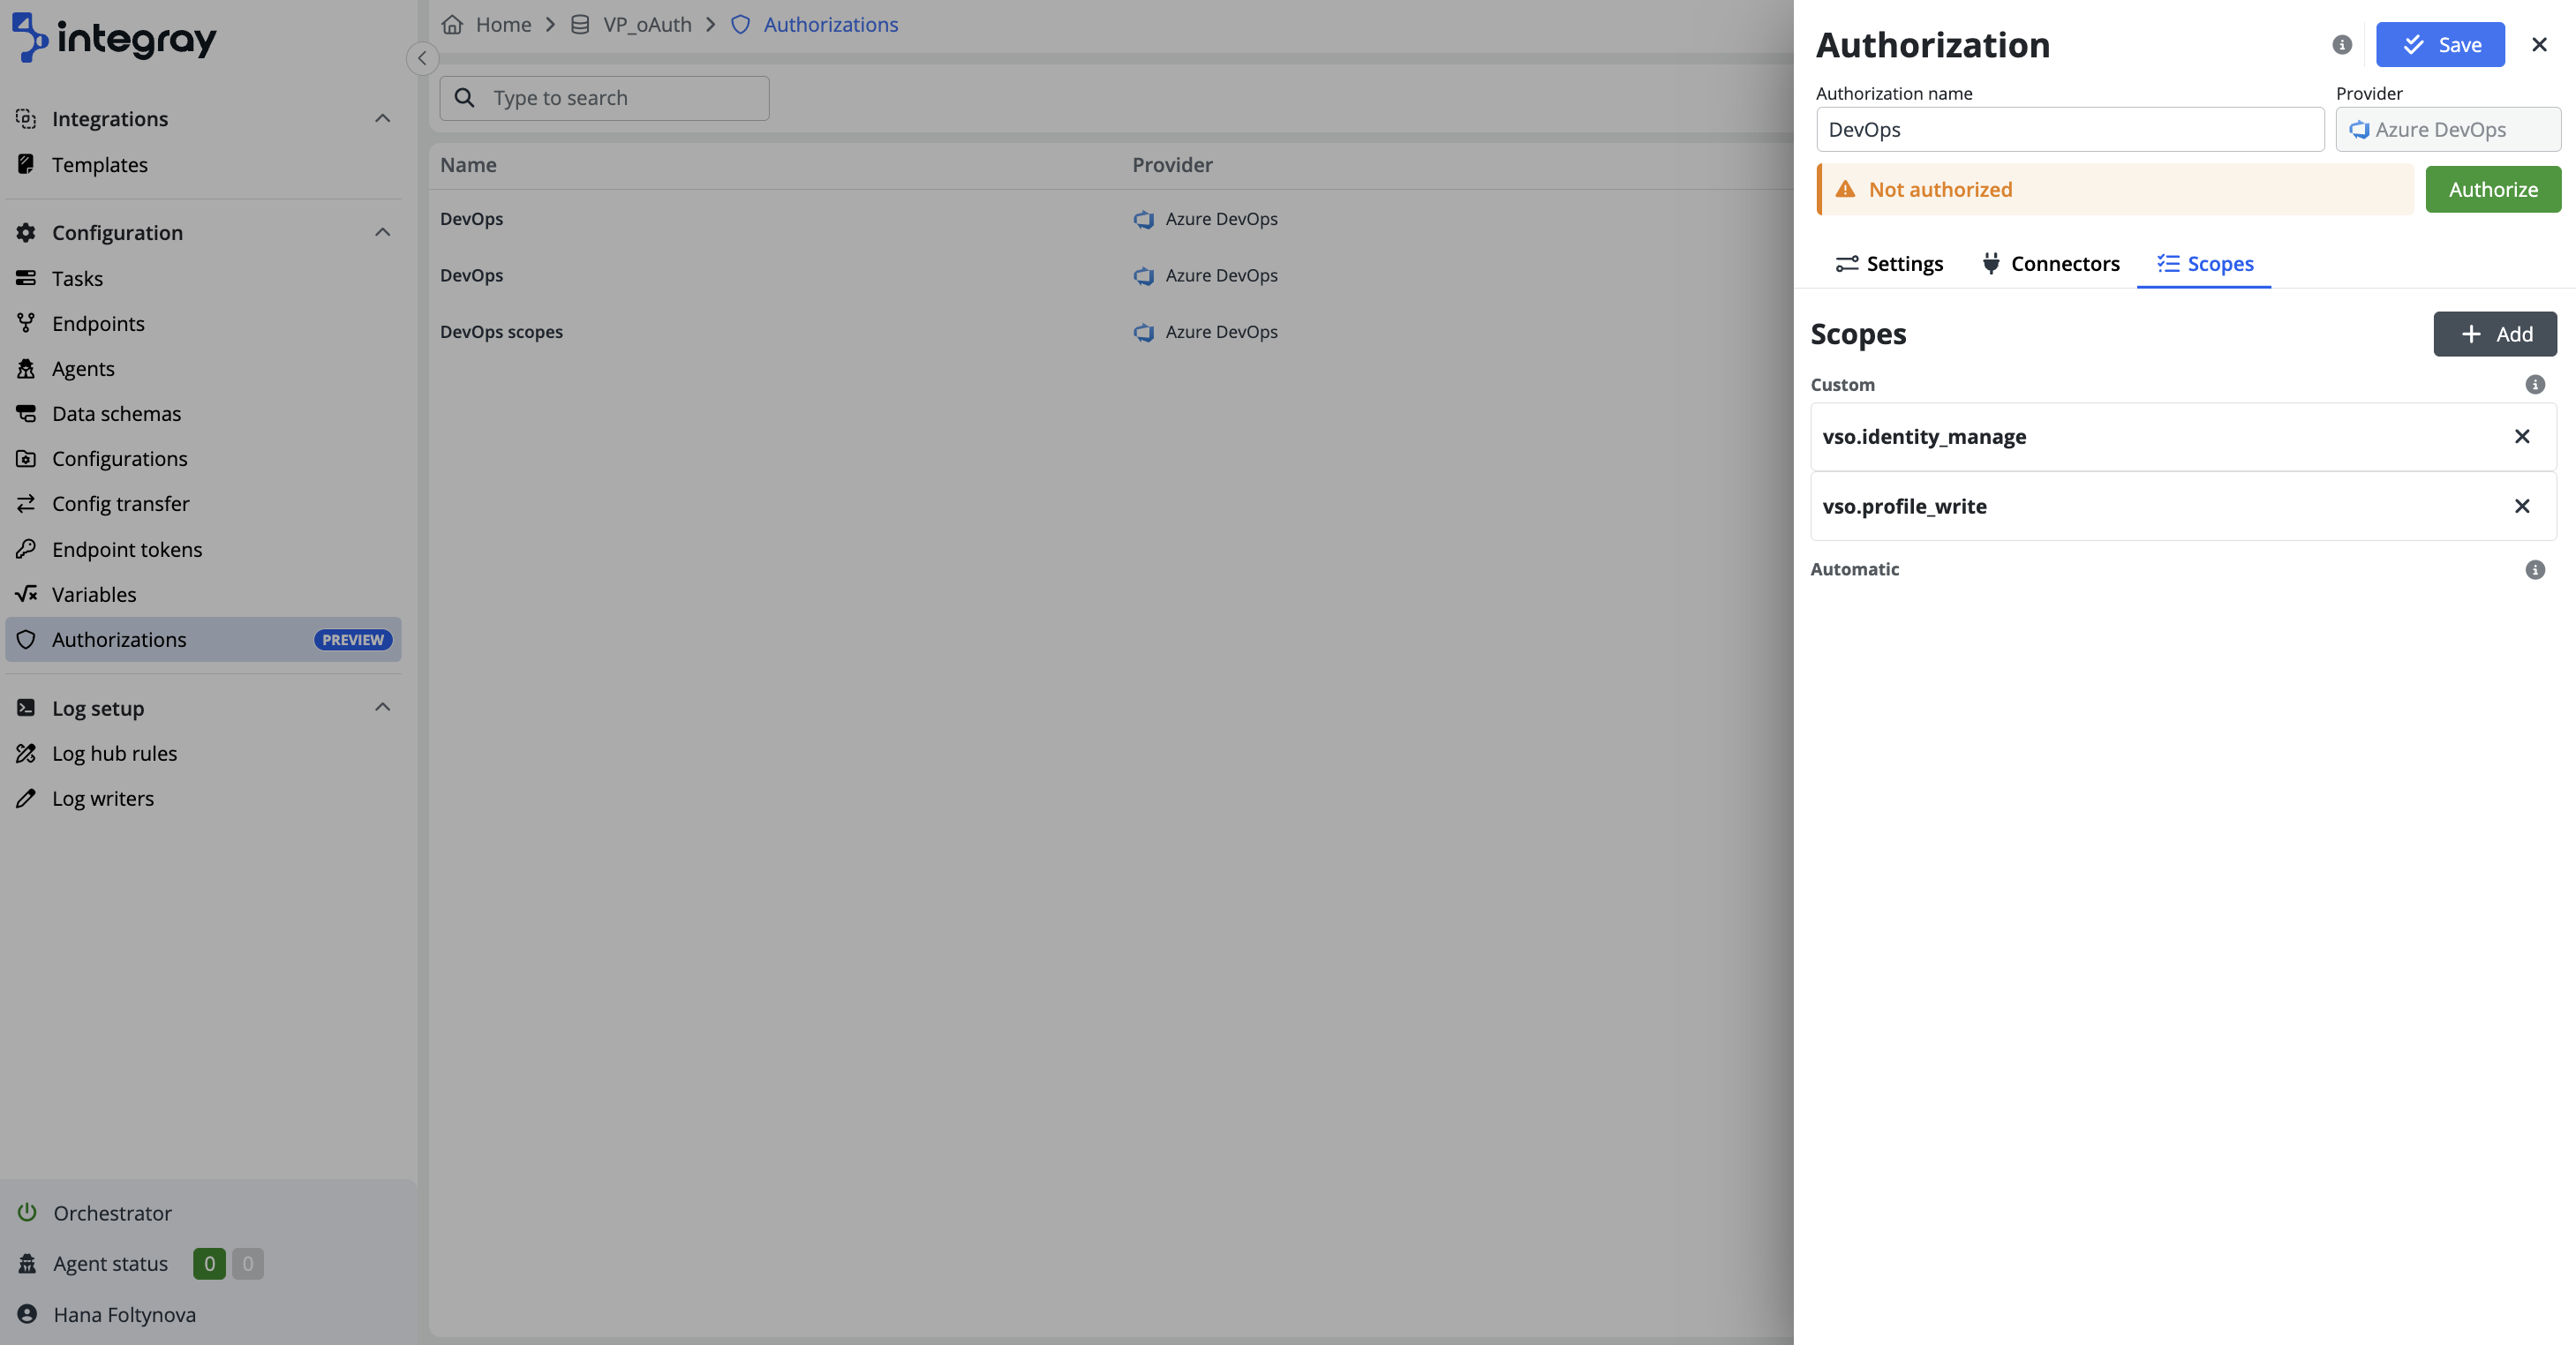2576x1345 pixels.
Task: Click the integray logo
Action: [x=114, y=38]
